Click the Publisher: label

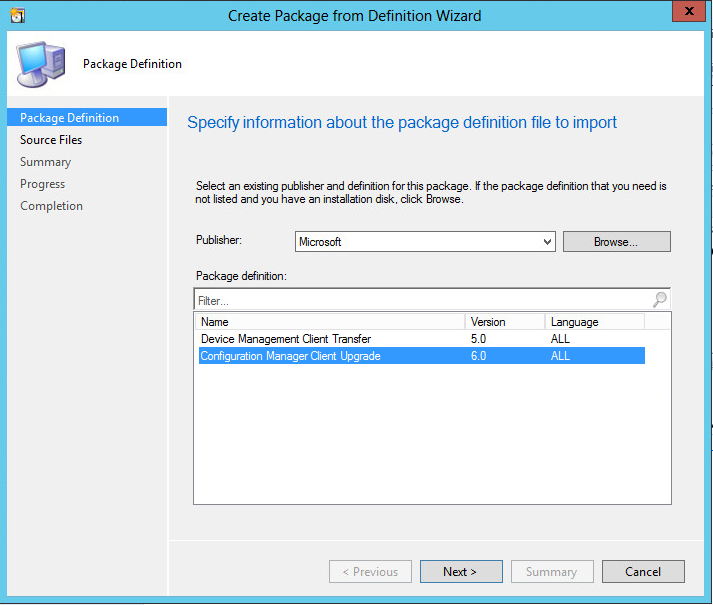[219, 240]
